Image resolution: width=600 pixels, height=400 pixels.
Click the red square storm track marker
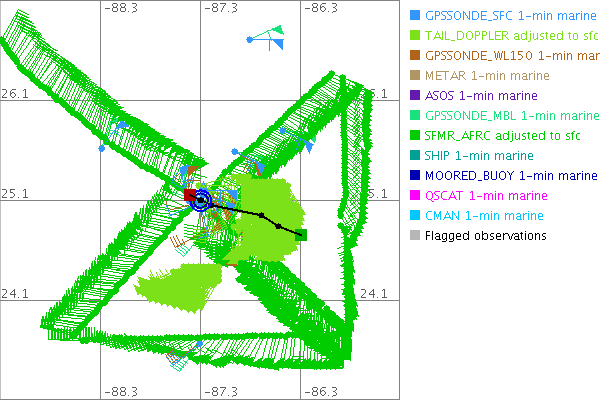click(190, 195)
